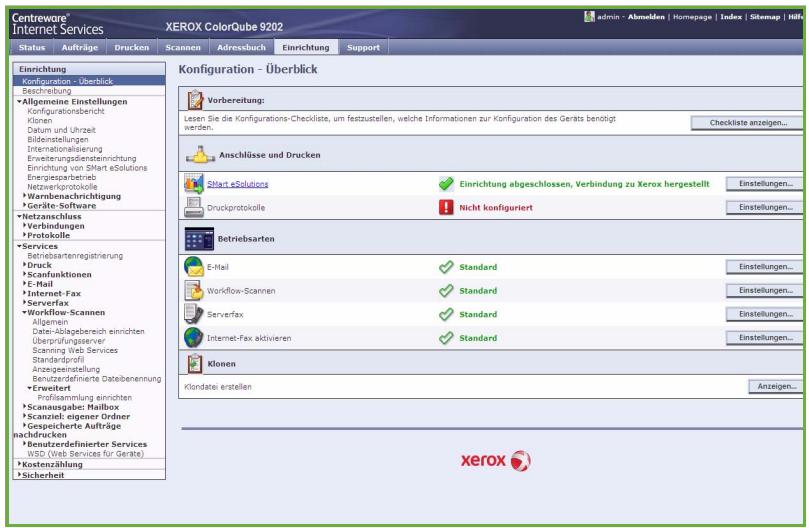Expand the Geräte-Software tree node
The height and width of the screenshot is (528, 809).
pyautogui.click(x=24, y=205)
